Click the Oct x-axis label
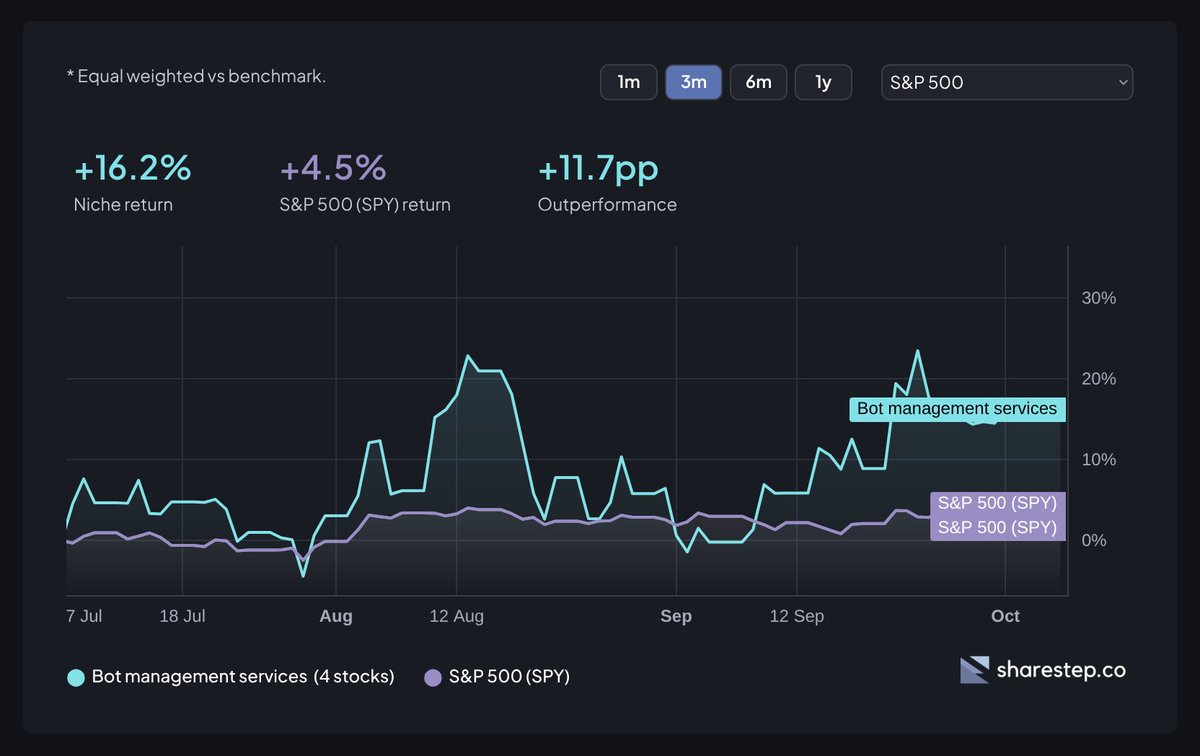 pyautogui.click(x=1006, y=616)
